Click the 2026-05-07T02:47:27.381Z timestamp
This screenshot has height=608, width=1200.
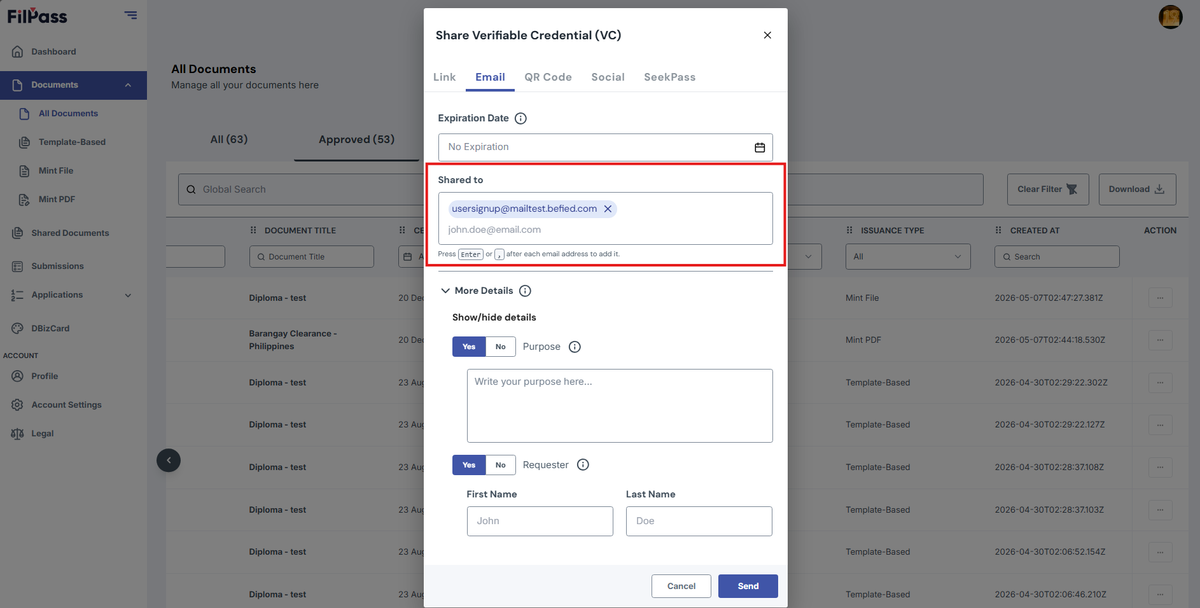[x=1050, y=298]
